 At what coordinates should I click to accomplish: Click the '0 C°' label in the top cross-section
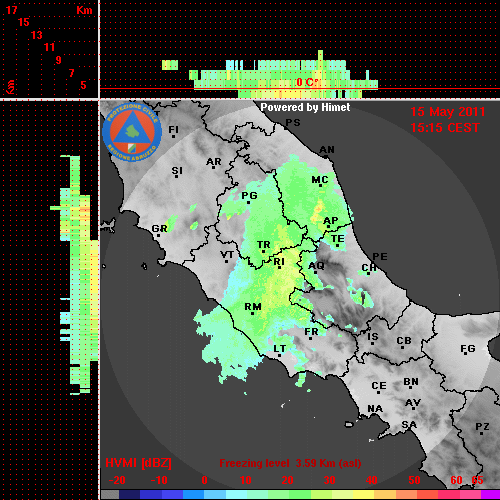pyautogui.click(x=307, y=82)
